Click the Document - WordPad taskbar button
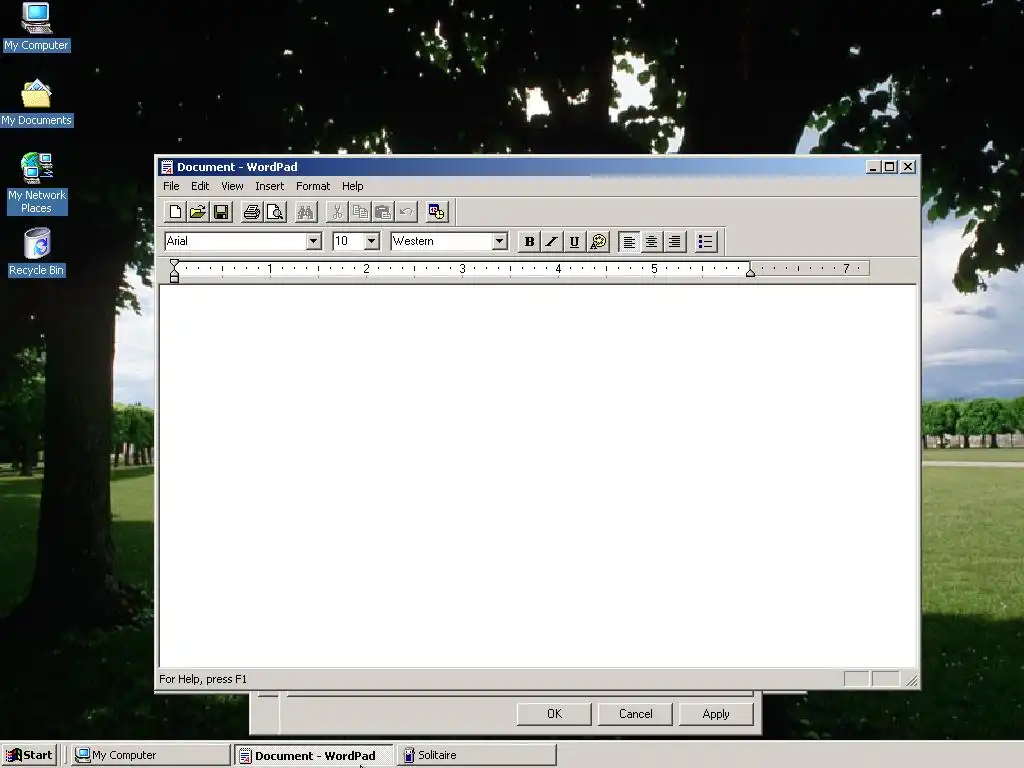 click(313, 755)
